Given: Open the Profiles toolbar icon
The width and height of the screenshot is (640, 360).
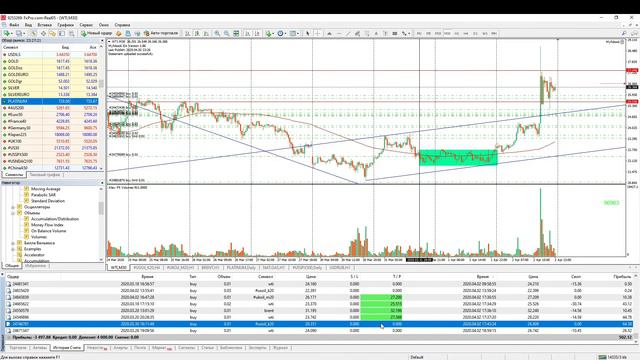Looking at the screenshot, I should click(18, 33).
